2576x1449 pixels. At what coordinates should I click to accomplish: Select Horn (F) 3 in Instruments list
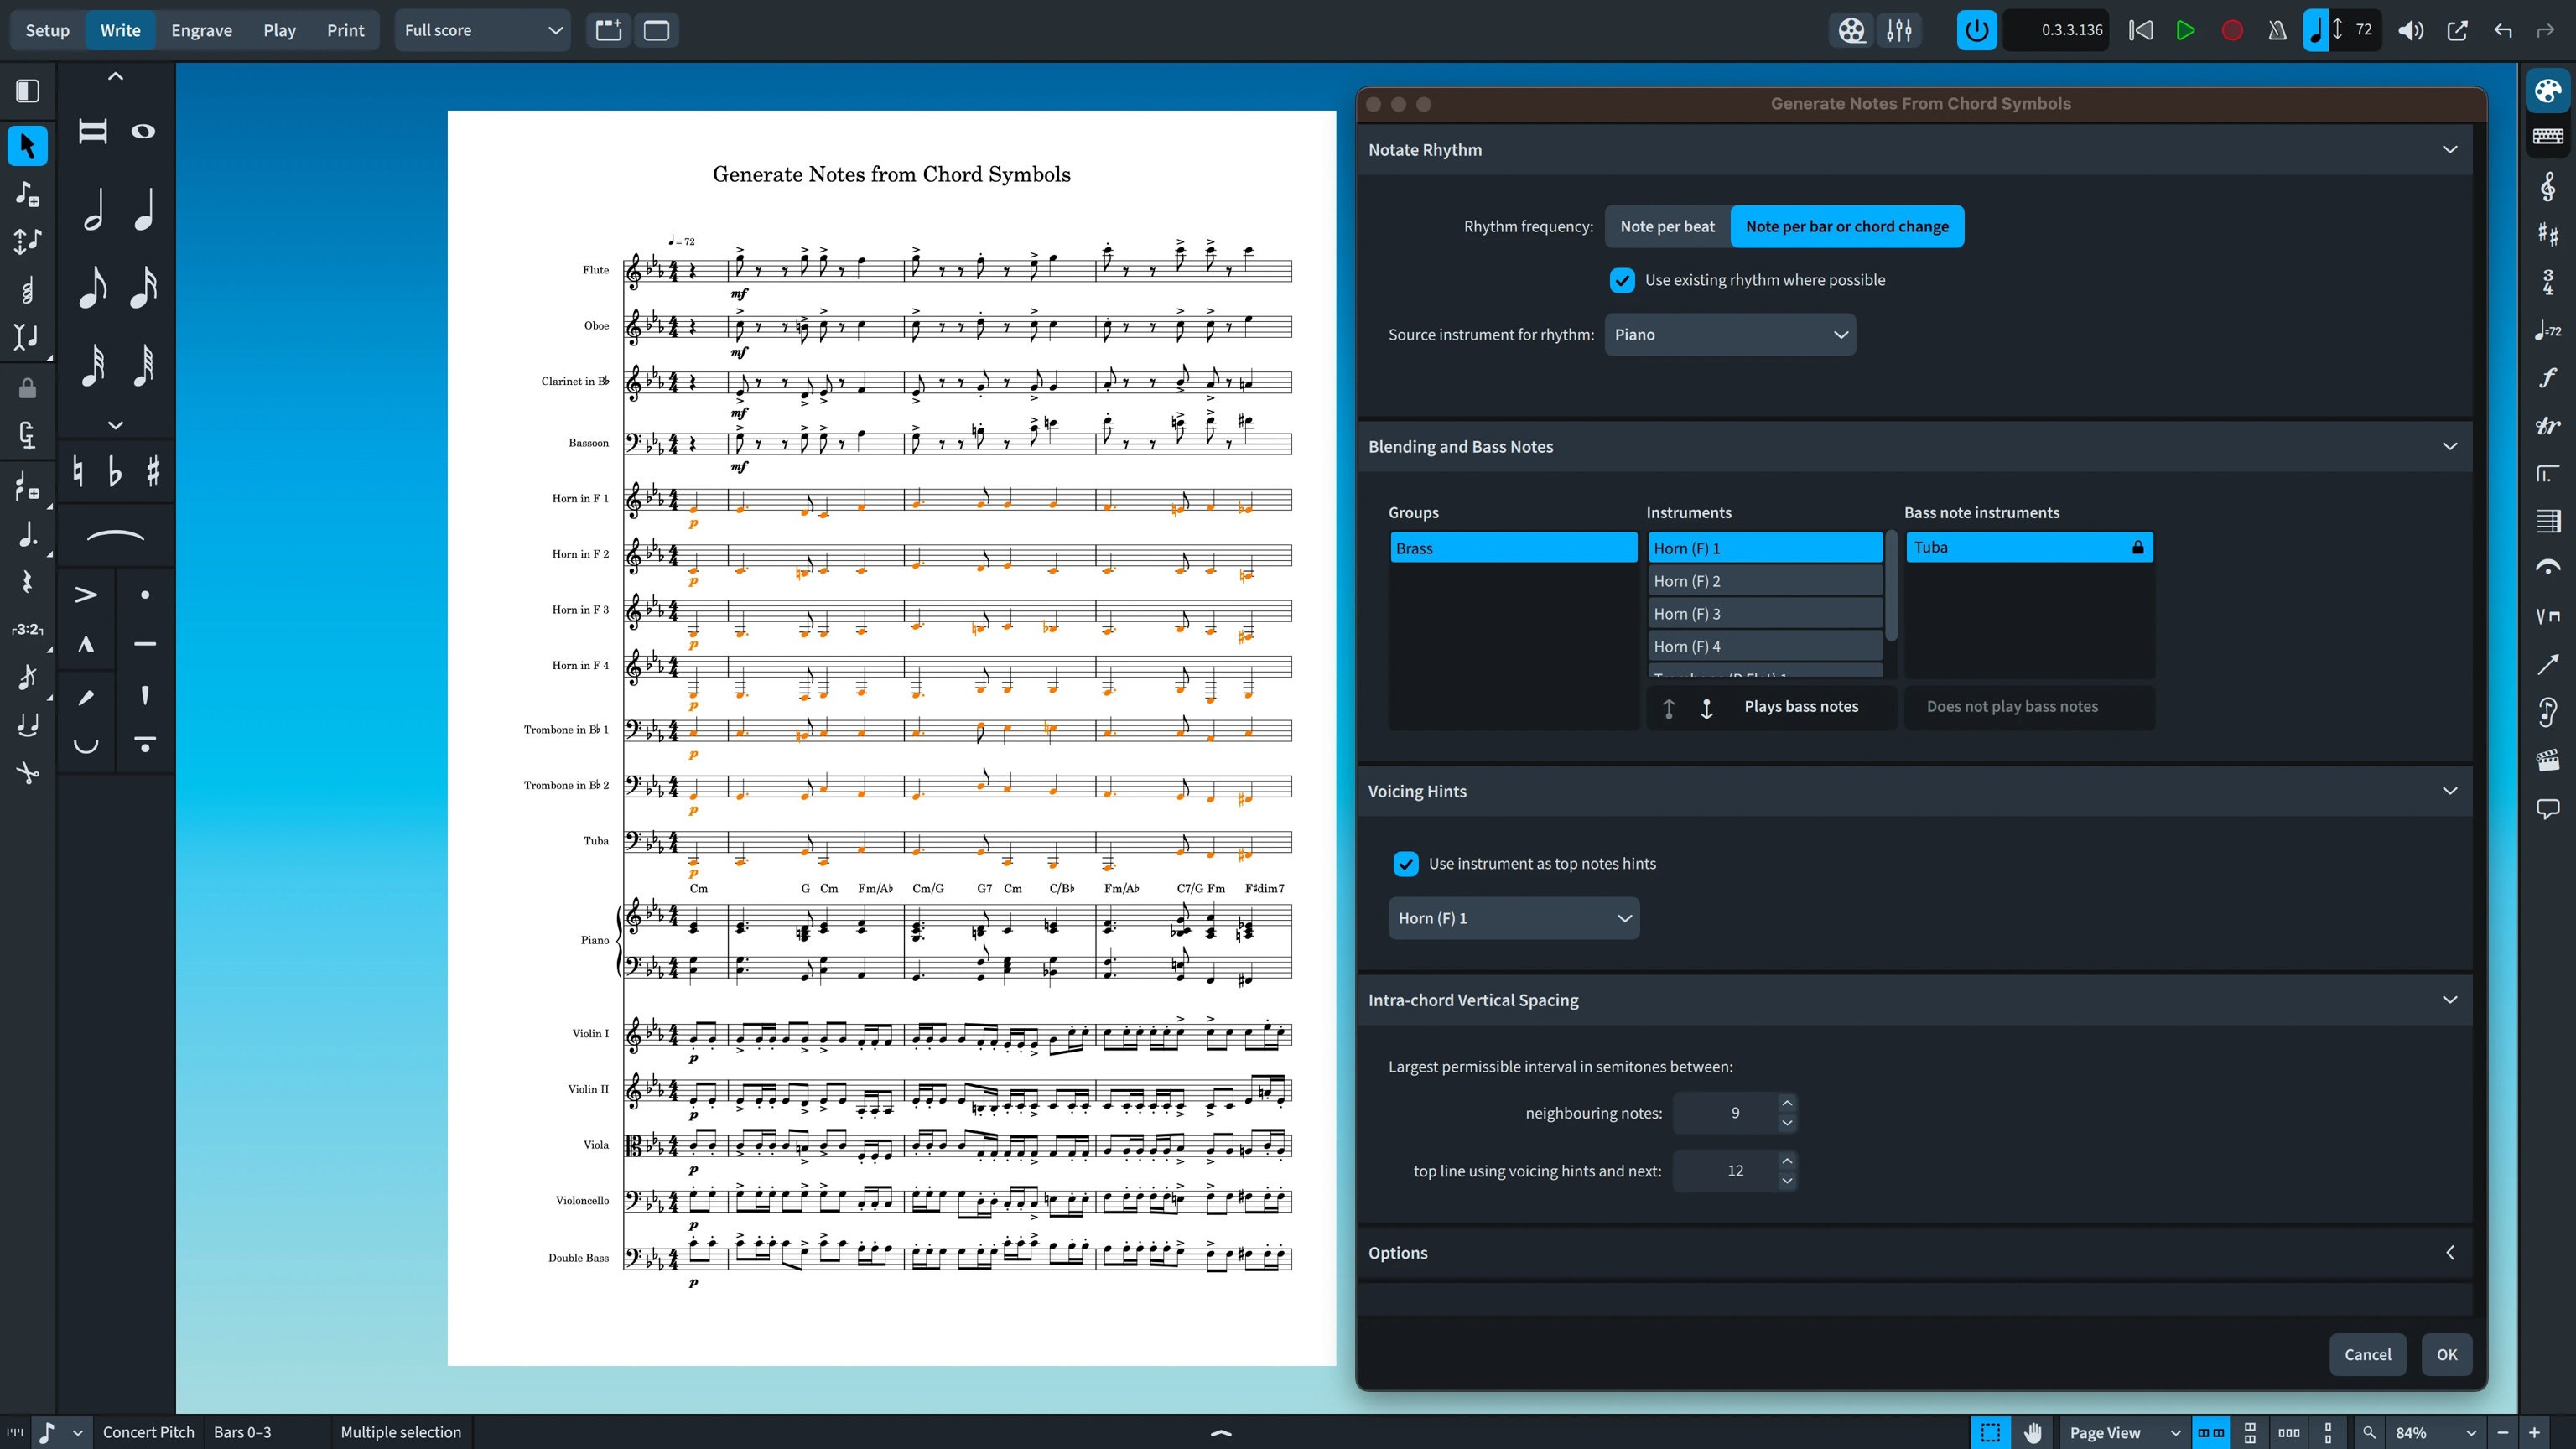point(1765,614)
